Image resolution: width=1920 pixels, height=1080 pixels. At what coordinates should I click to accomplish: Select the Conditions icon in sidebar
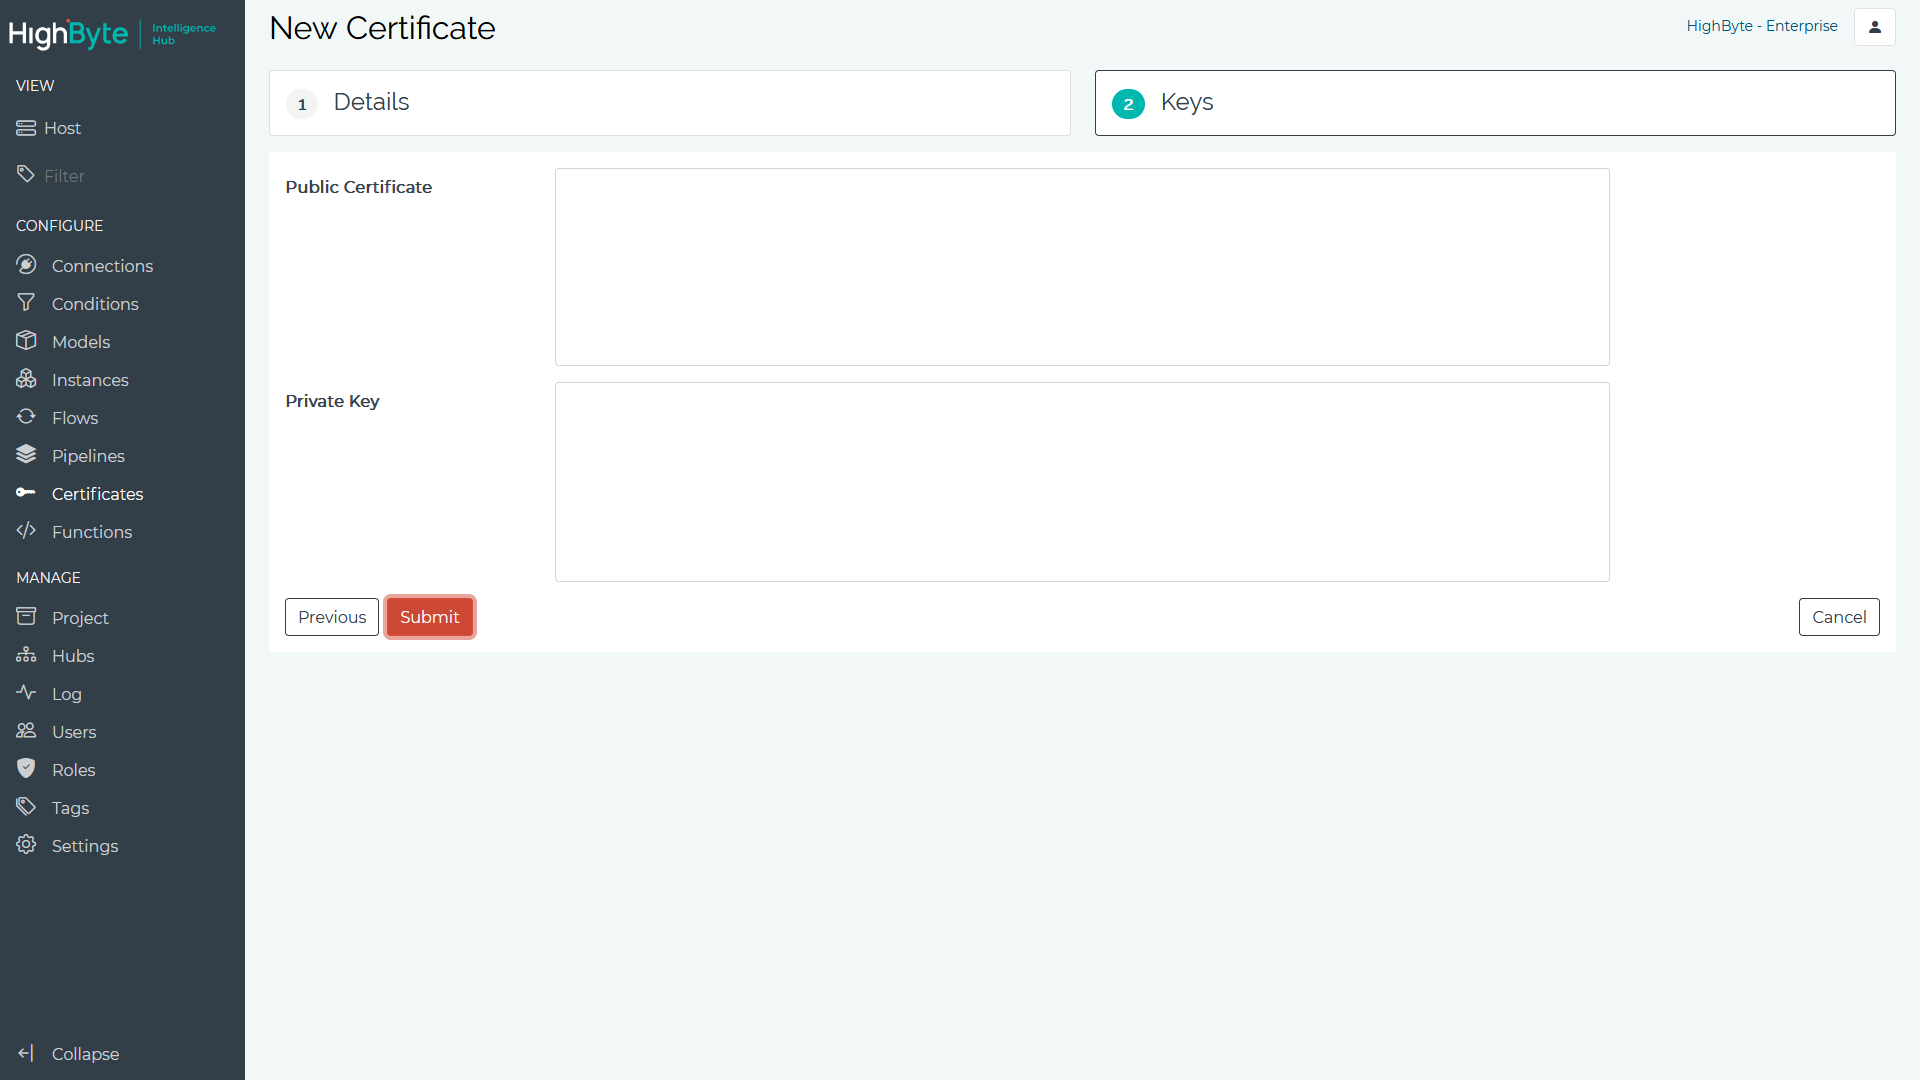(x=26, y=302)
